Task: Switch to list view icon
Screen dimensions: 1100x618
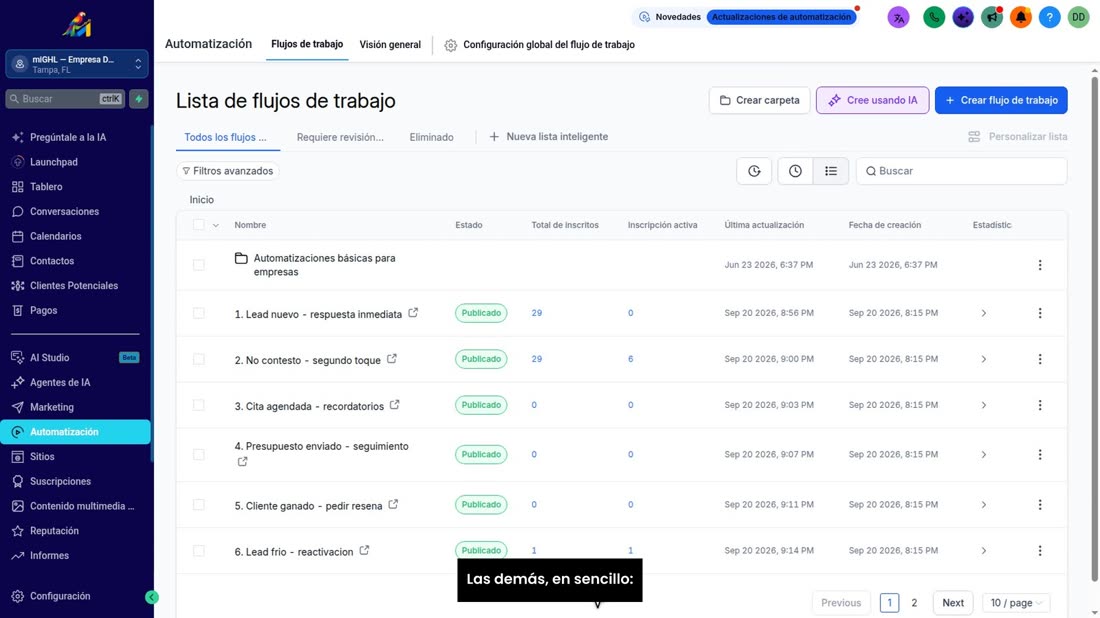Action: point(831,171)
